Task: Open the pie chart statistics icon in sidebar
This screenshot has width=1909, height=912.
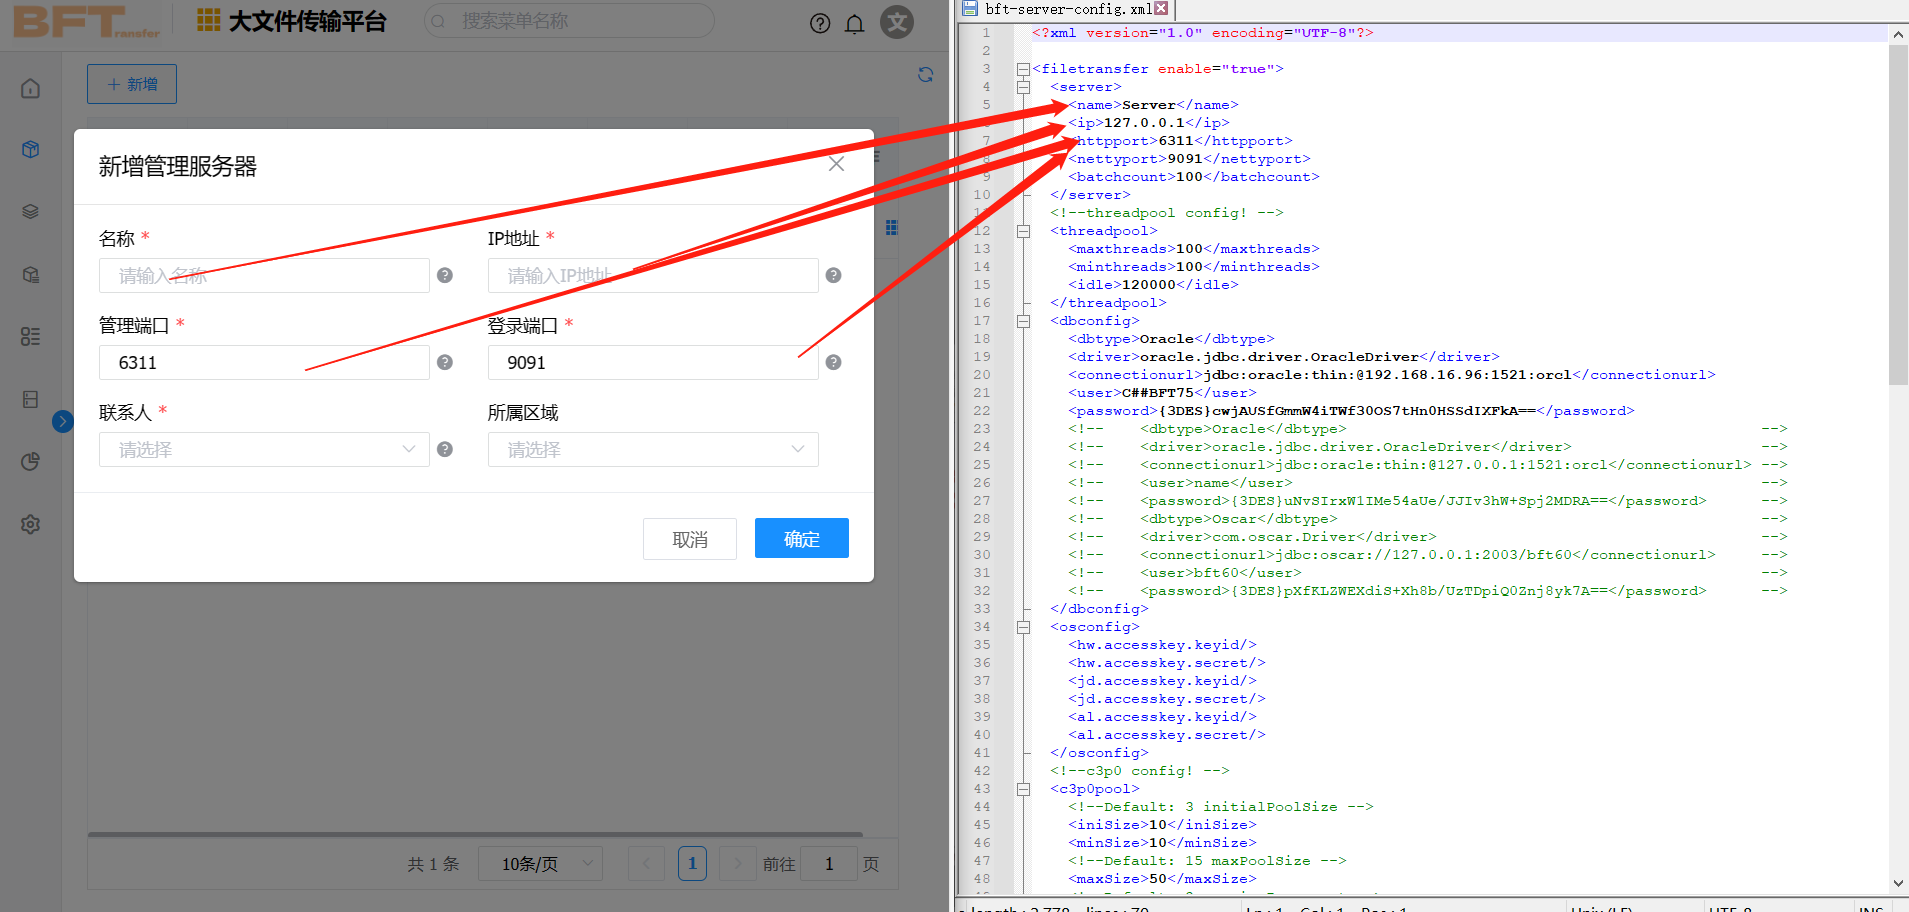Action: [30, 461]
